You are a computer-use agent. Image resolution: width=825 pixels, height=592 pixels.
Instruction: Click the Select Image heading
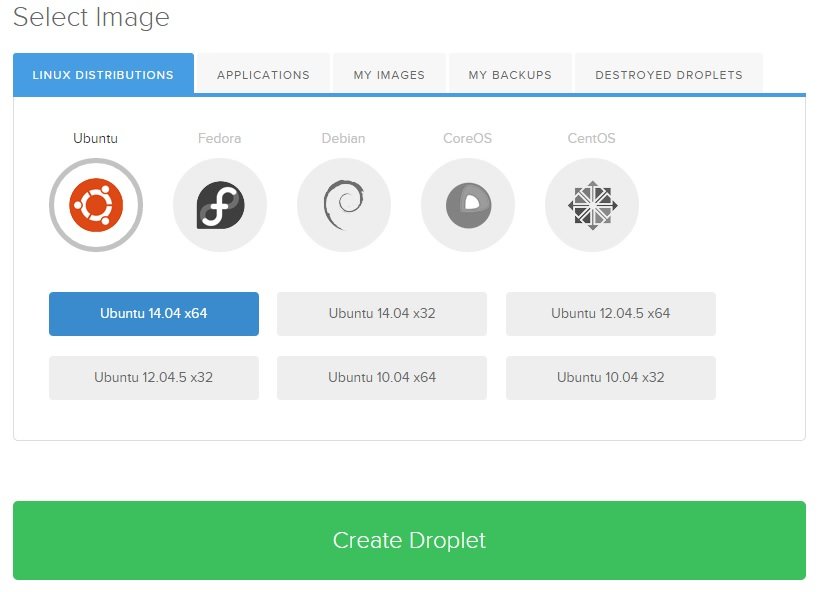(x=91, y=17)
